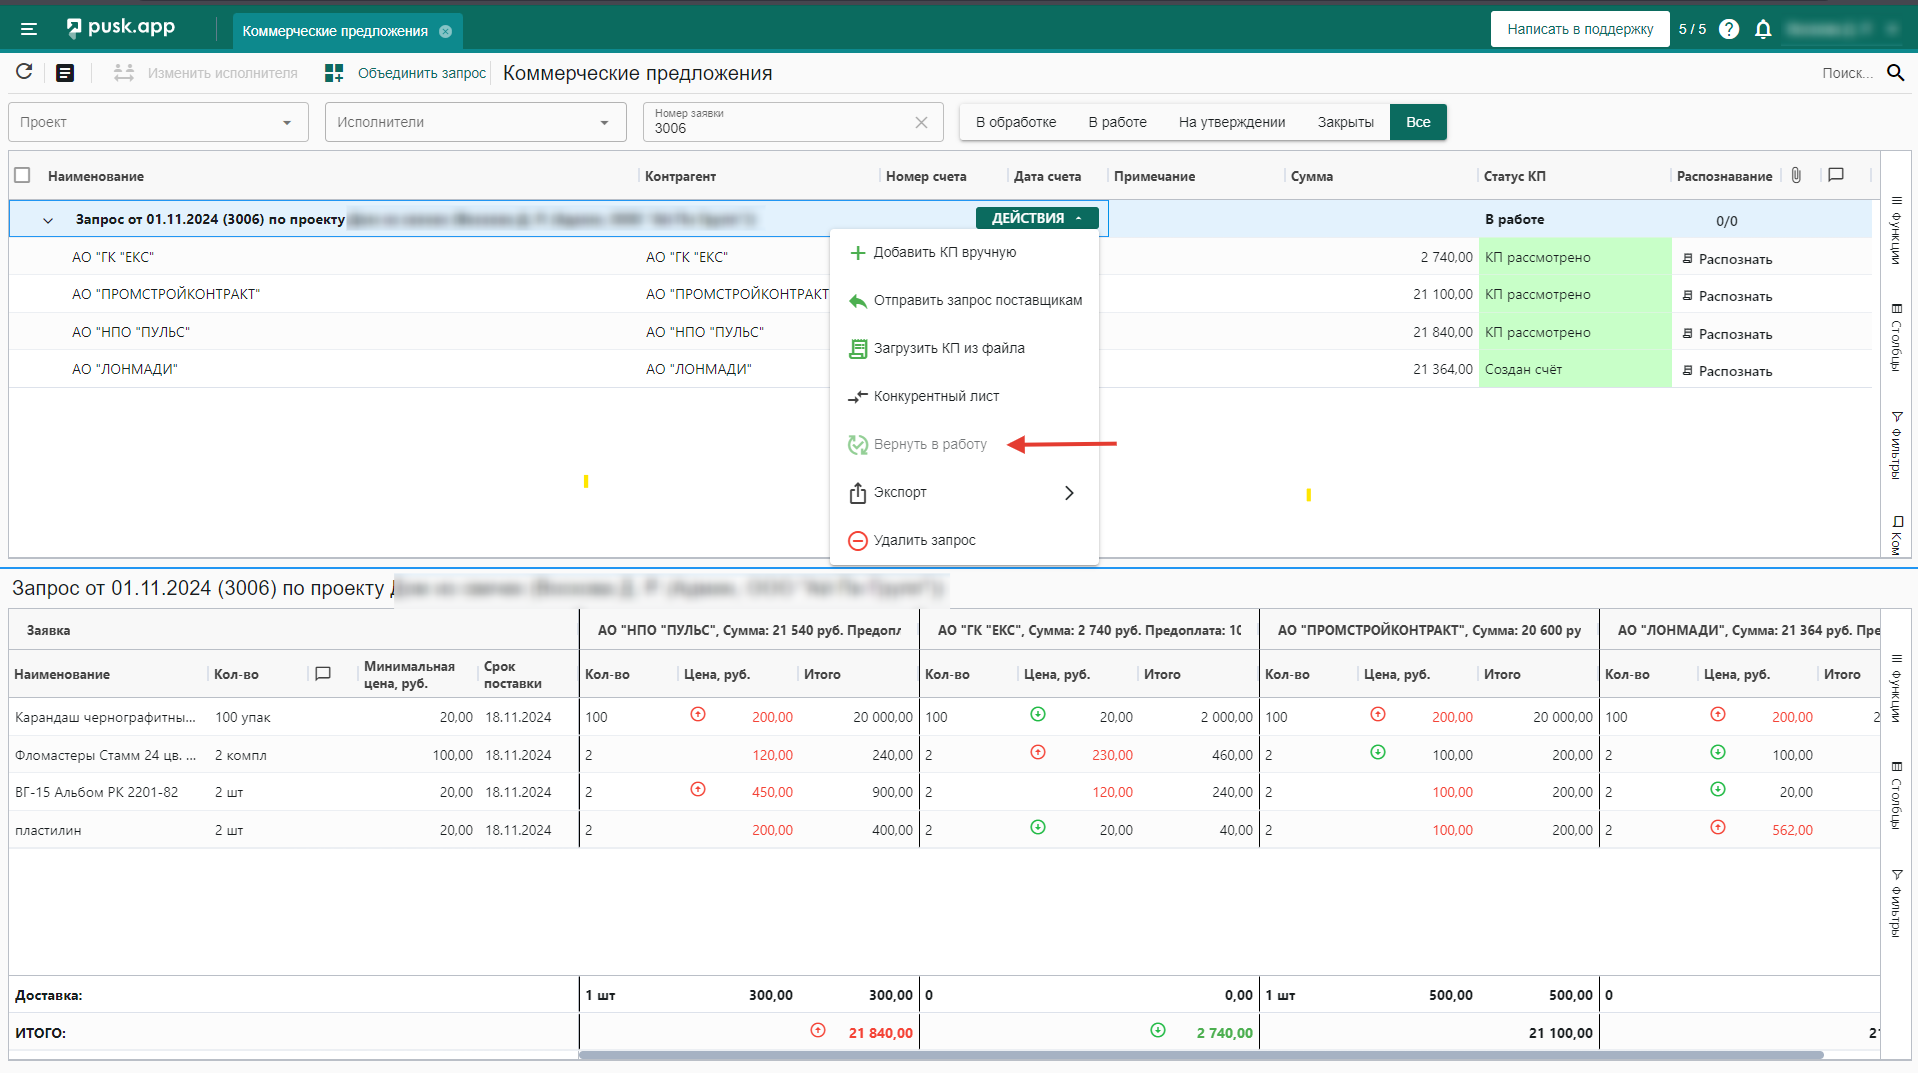
Task: Select the Закрыты filter tab
Action: [x=1345, y=122]
